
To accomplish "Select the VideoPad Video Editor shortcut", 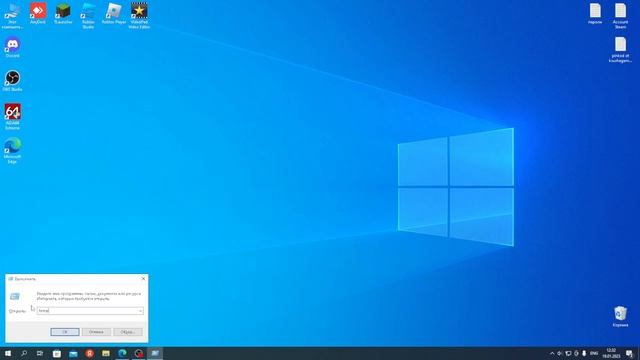I will pos(139,16).
